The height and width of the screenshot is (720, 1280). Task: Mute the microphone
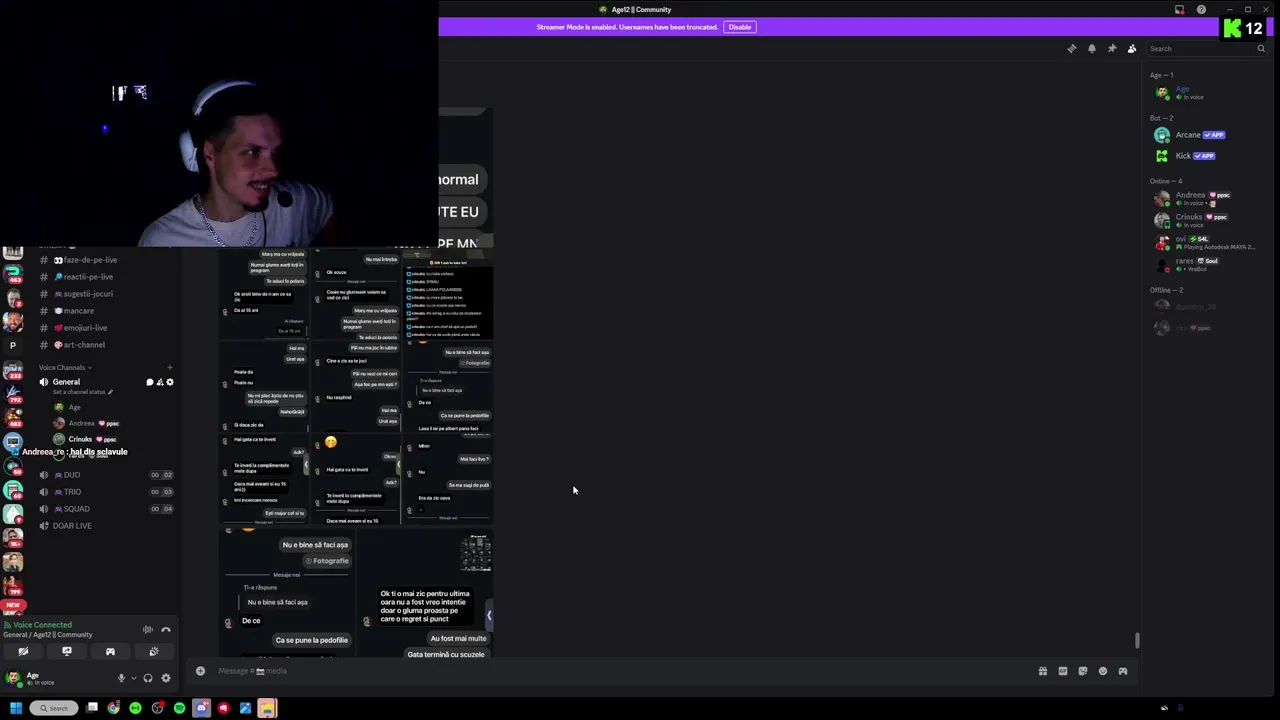tap(121, 678)
